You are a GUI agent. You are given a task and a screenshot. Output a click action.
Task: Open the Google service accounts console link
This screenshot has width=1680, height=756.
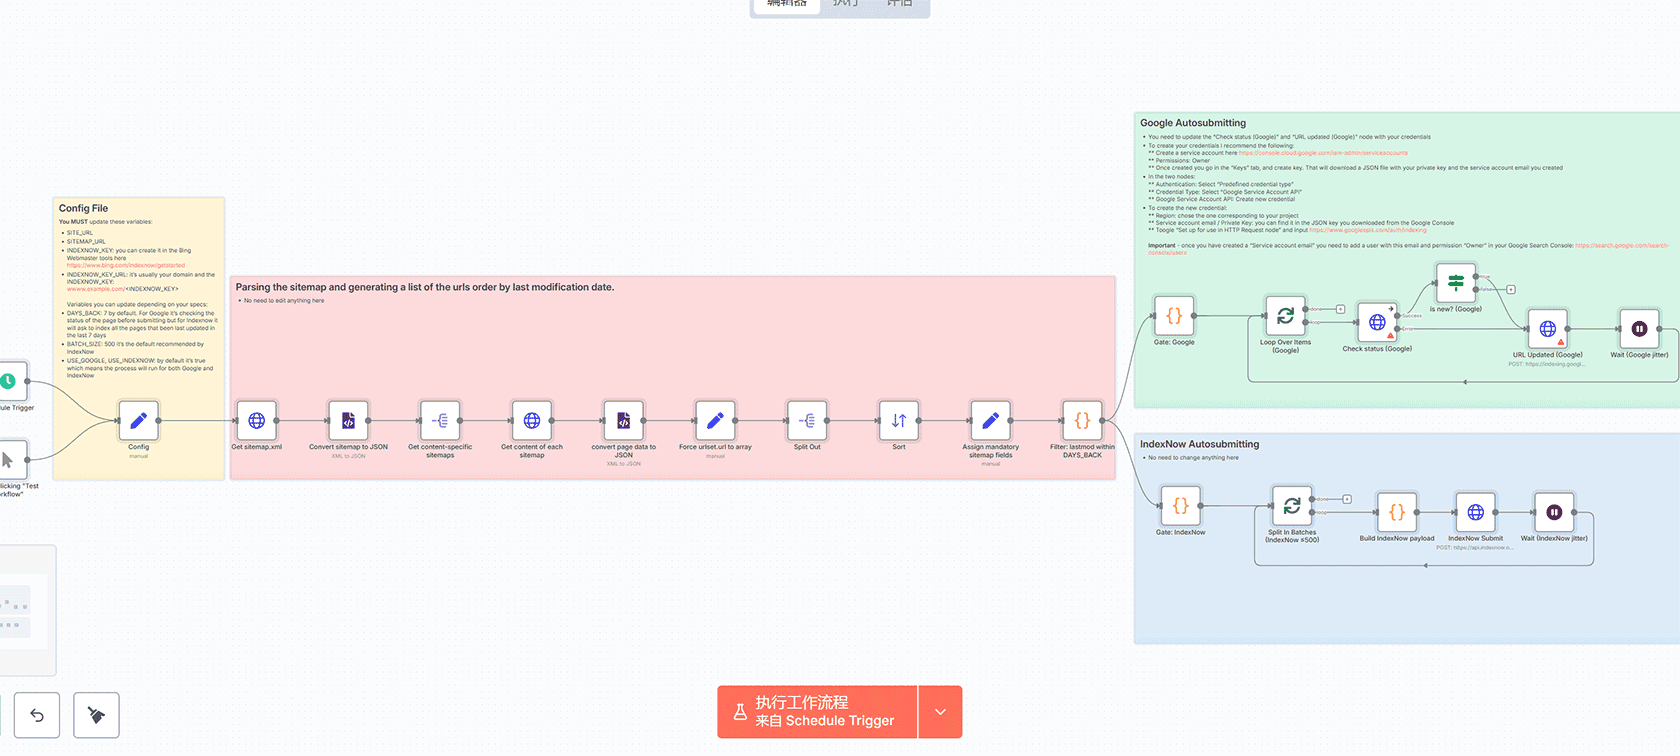click(x=1322, y=153)
